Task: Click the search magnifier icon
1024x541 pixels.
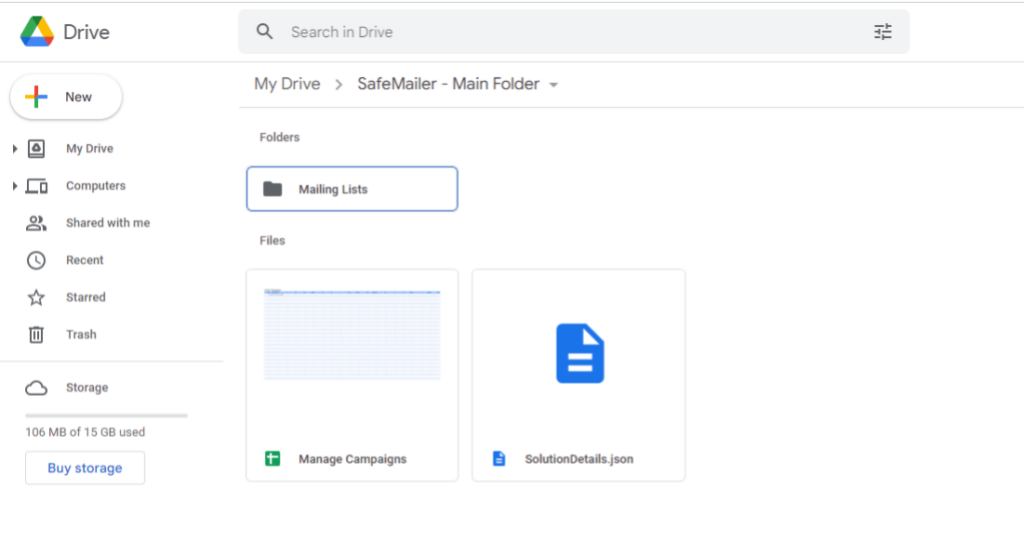Action: tap(265, 32)
